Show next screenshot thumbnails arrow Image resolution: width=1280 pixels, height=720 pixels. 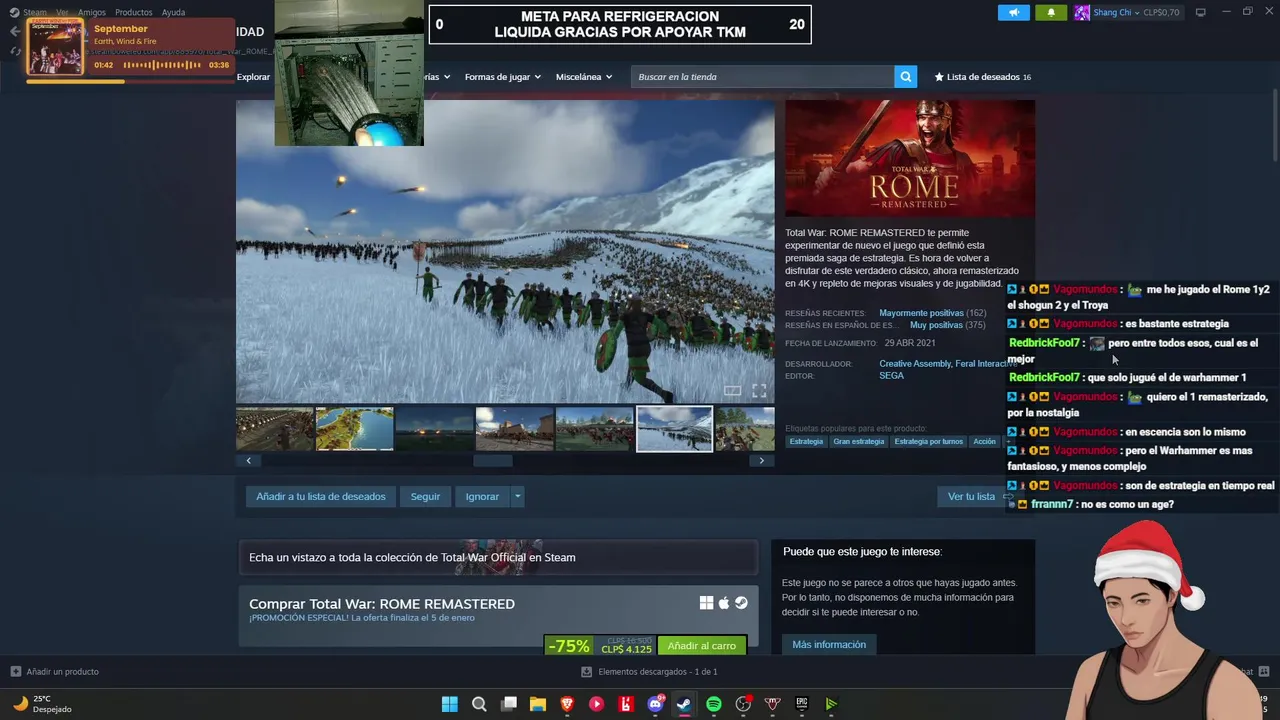point(762,461)
